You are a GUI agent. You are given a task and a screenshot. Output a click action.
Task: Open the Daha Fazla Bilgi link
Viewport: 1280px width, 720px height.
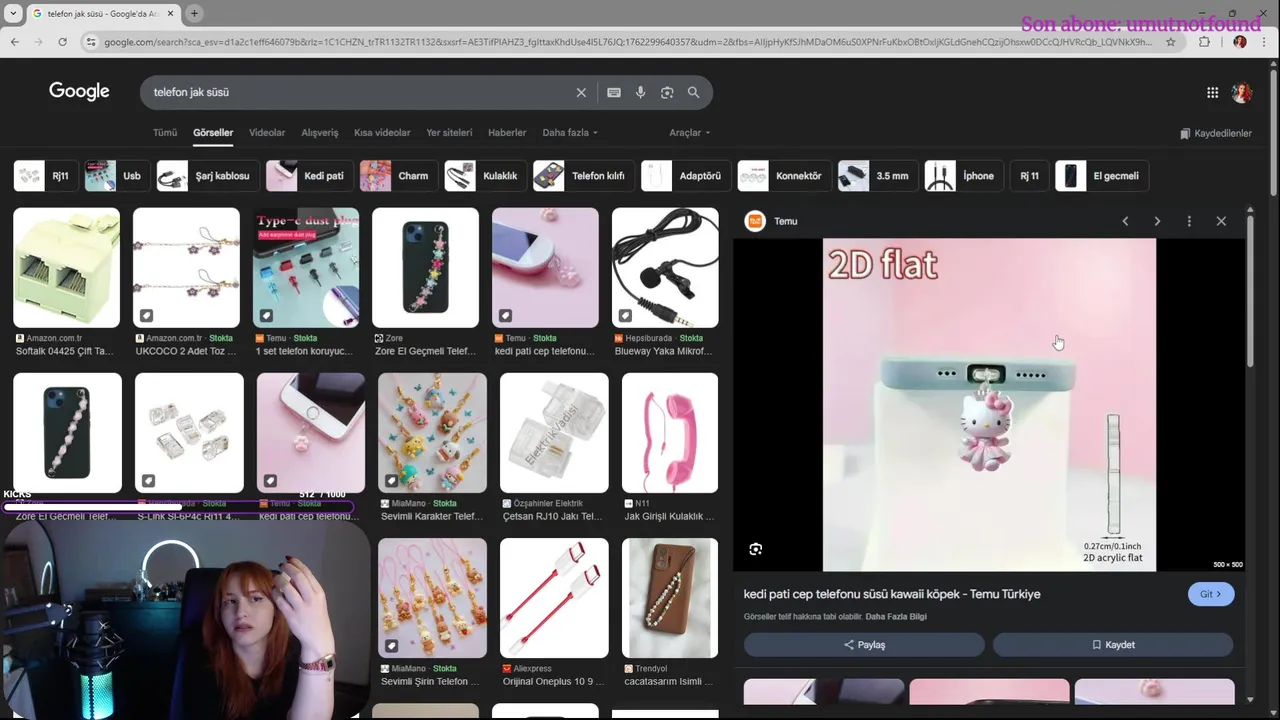coord(896,617)
